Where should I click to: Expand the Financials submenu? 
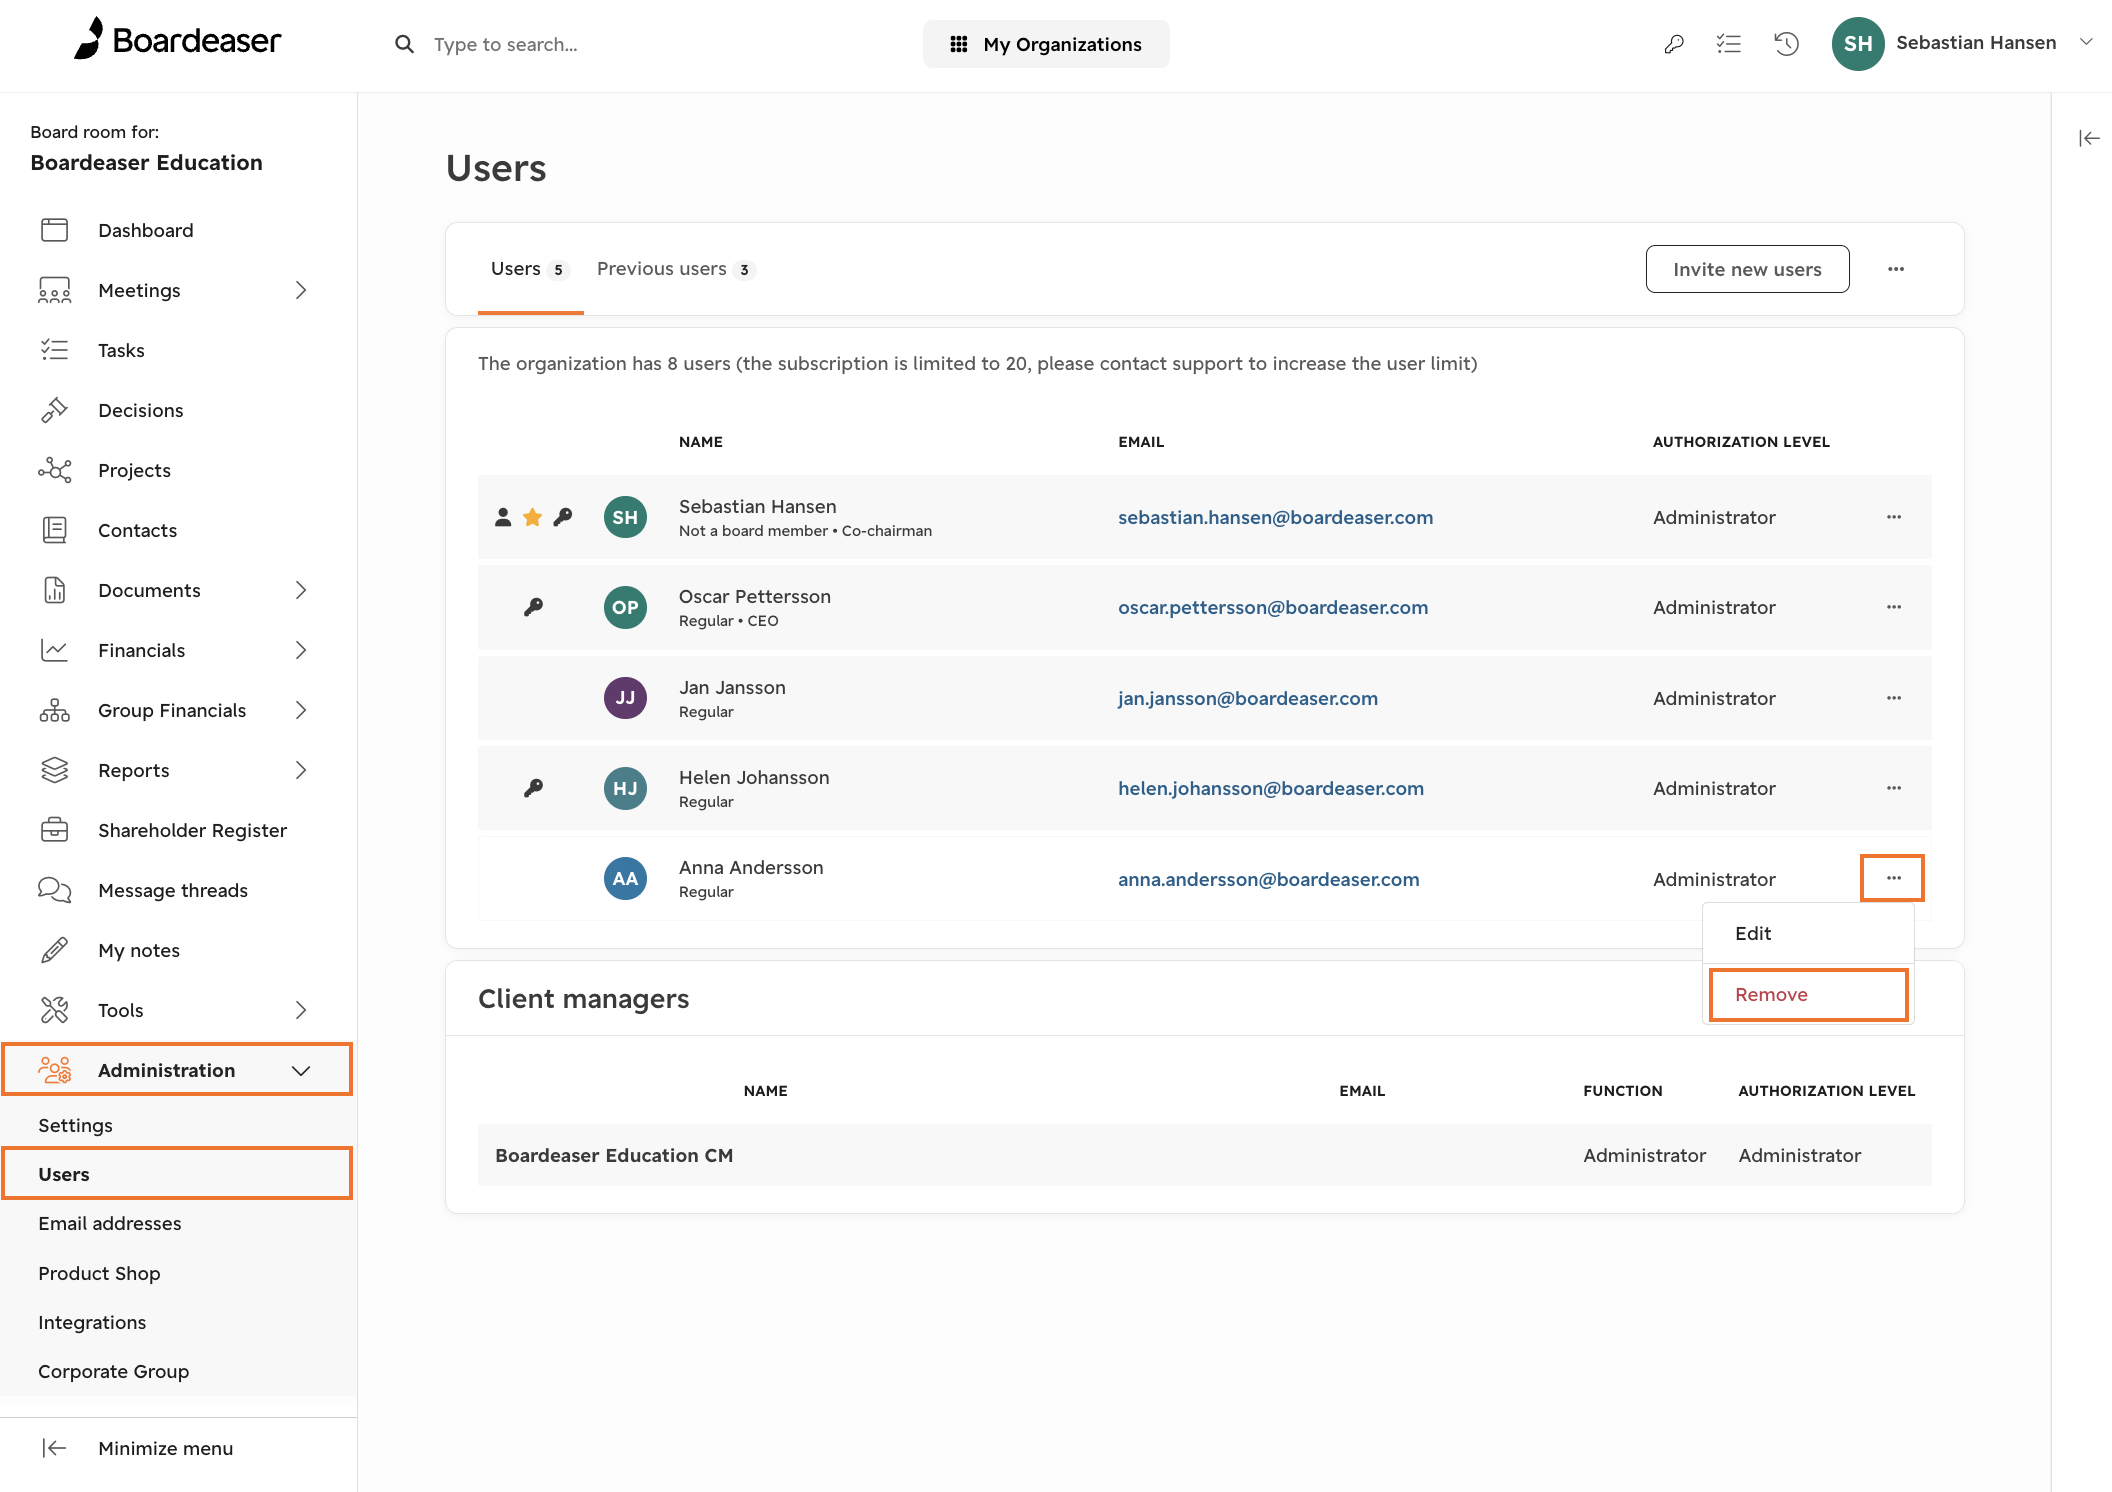[x=301, y=650]
